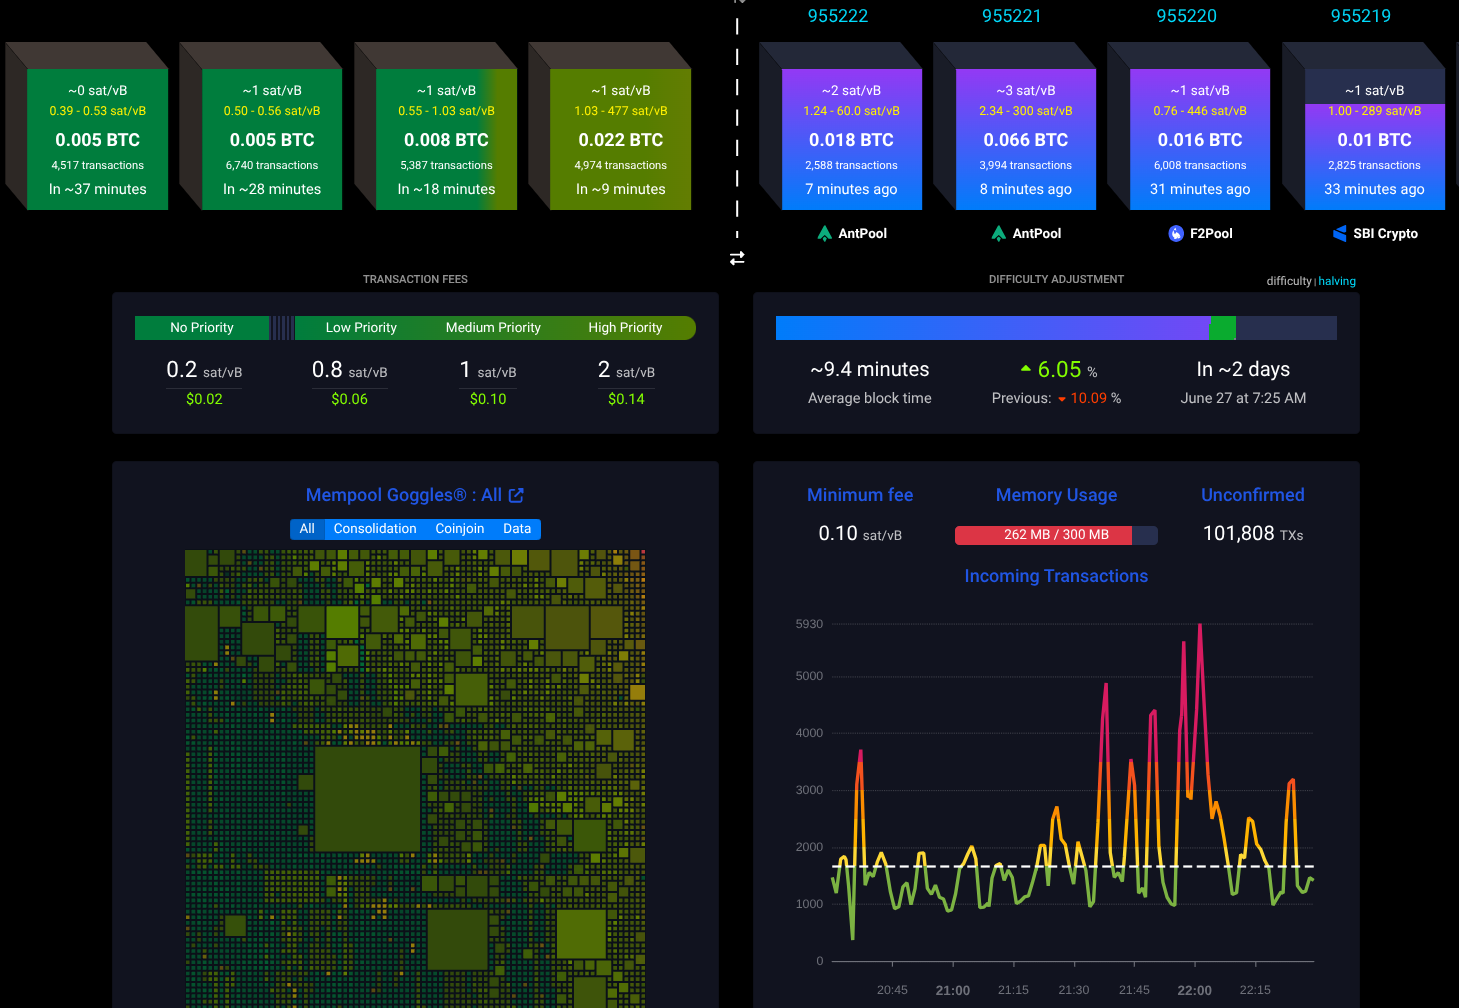Screen dimensions: 1459x1008
Task: Click the AntPool logo under block 955221
Action: pos(999,233)
